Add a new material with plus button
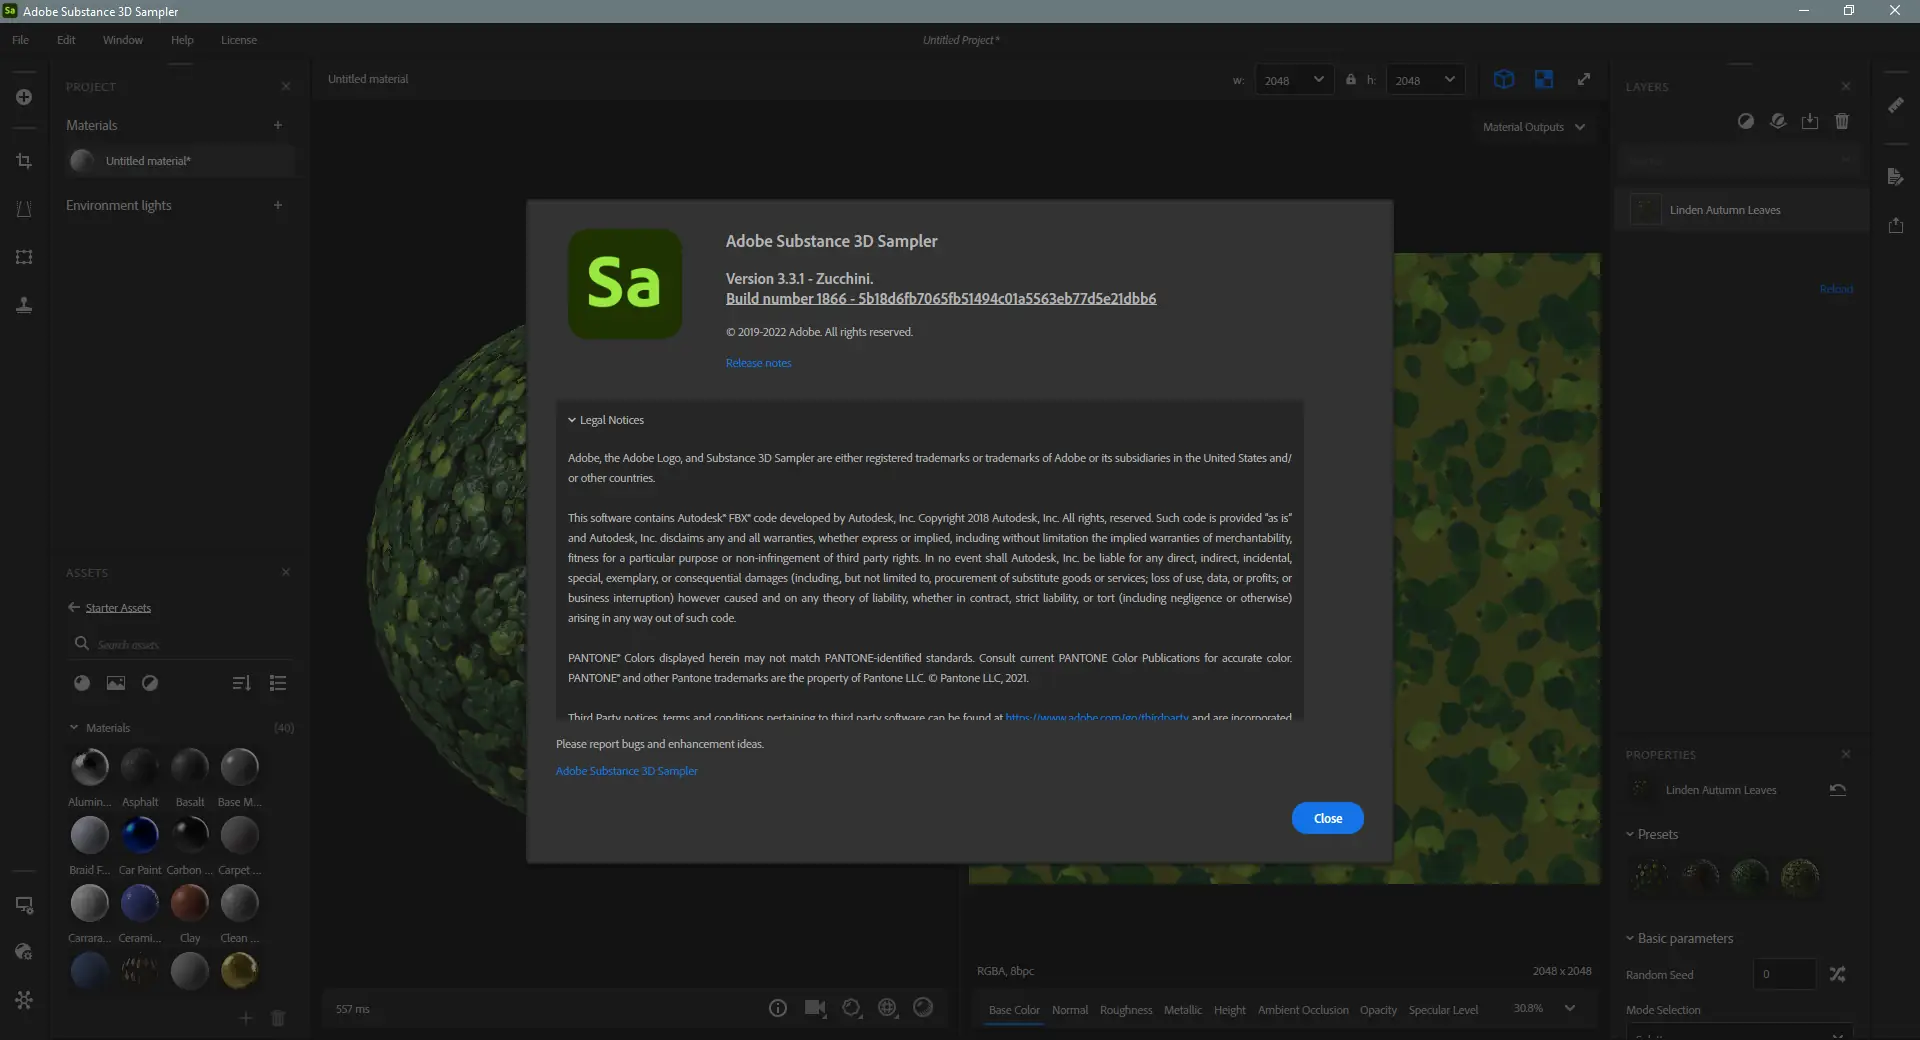1920x1040 pixels. pos(278,125)
